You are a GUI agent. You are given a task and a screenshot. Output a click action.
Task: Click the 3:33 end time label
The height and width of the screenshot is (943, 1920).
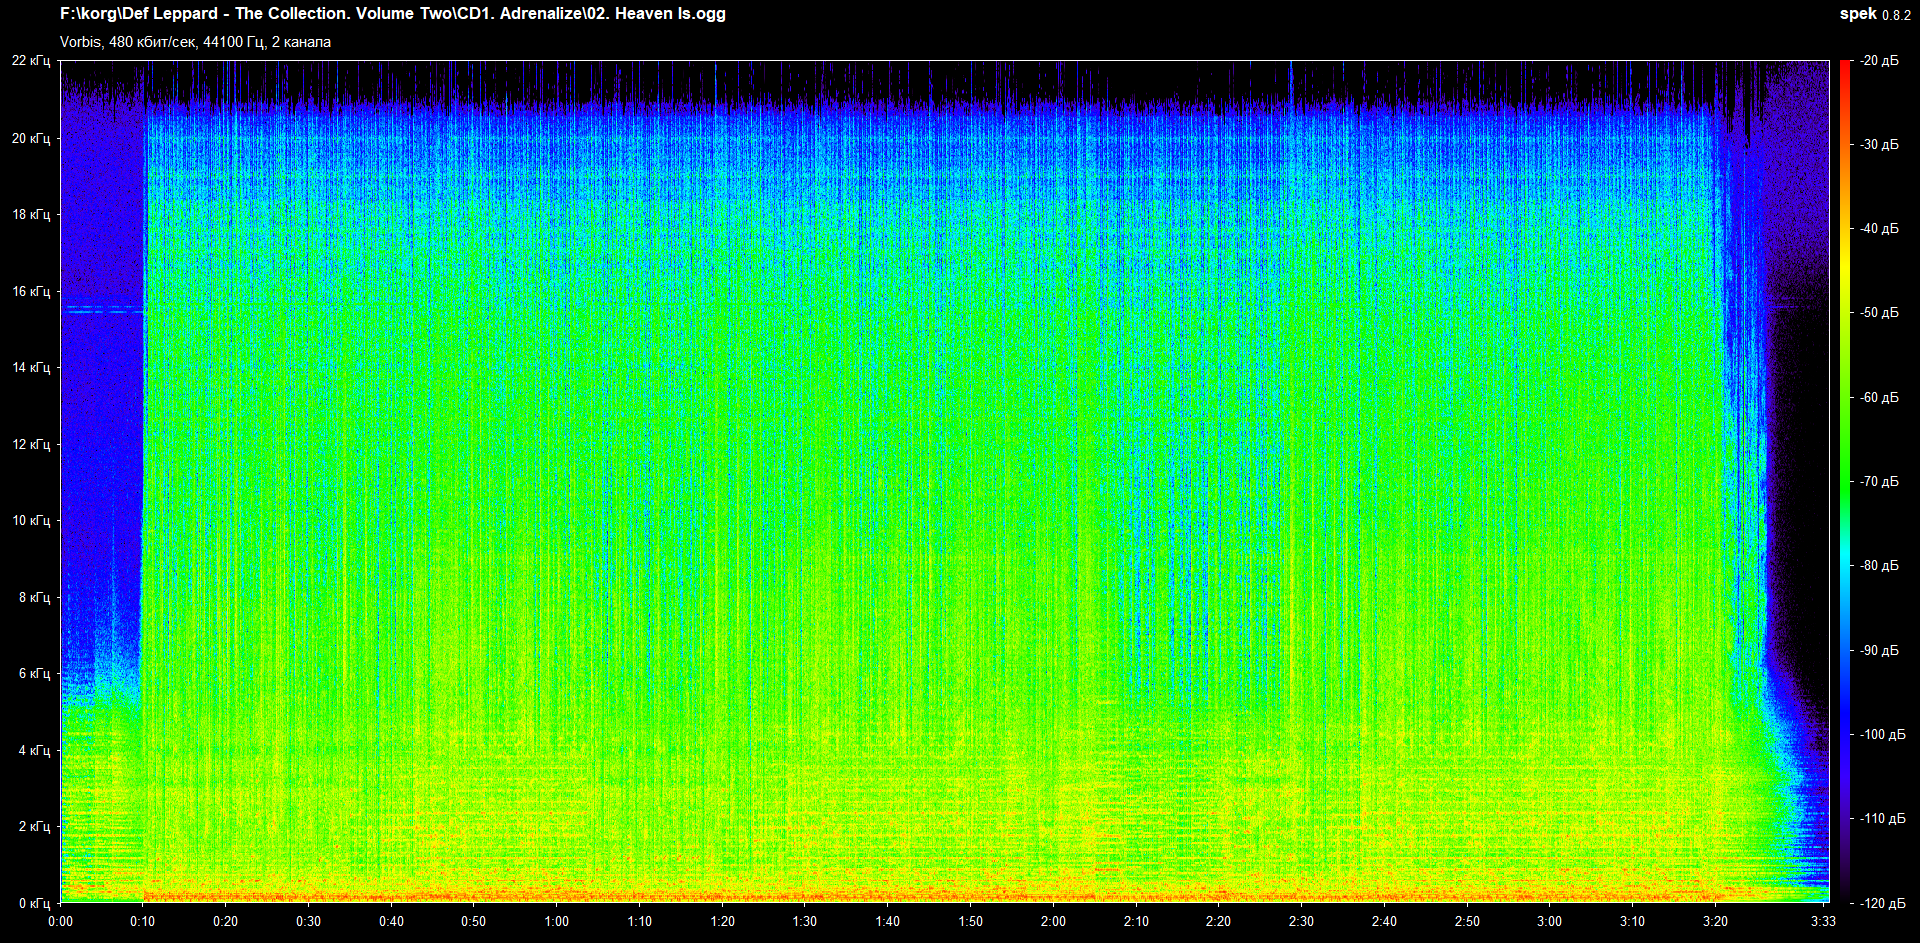1823,921
